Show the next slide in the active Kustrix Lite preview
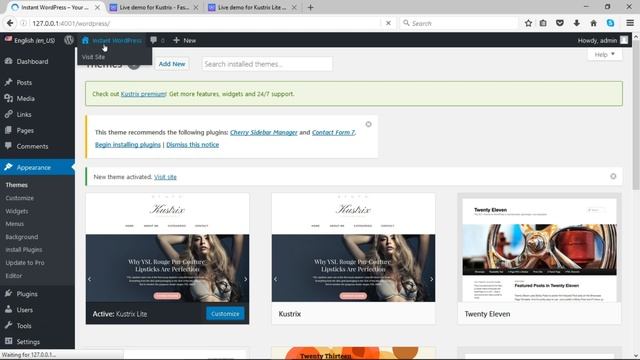The width and height of the screenshot is (640, 360). 246,279
